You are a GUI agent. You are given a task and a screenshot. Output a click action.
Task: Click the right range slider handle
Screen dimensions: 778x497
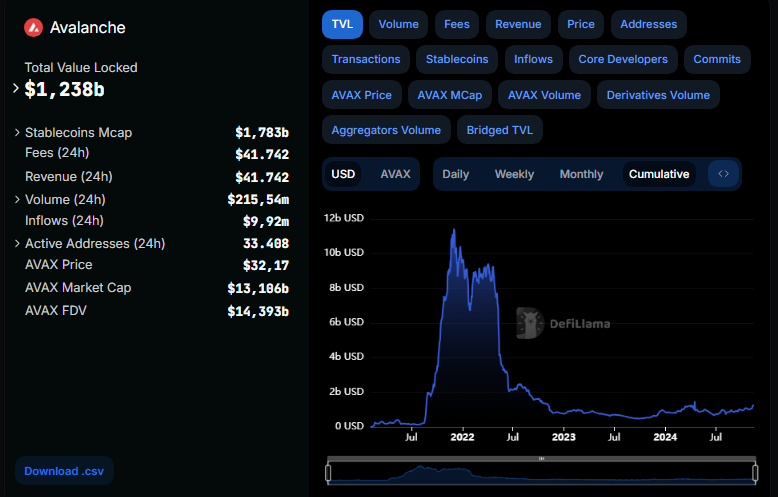[x=755, y=473]
